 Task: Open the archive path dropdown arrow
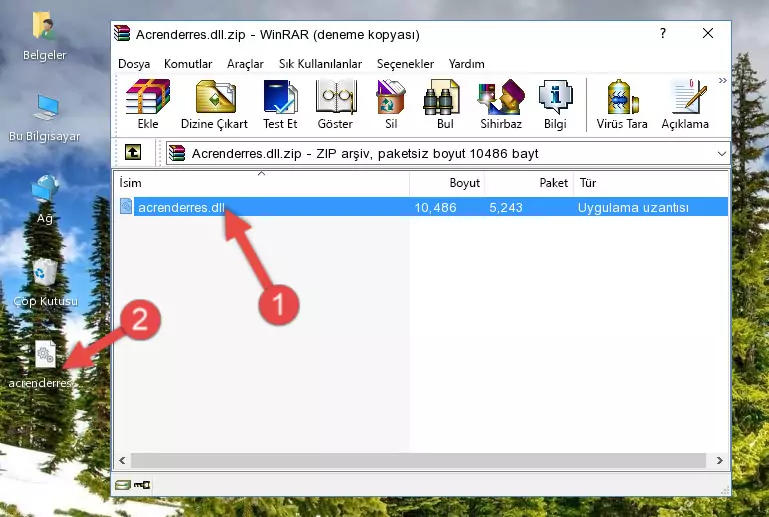click(721, 154)
